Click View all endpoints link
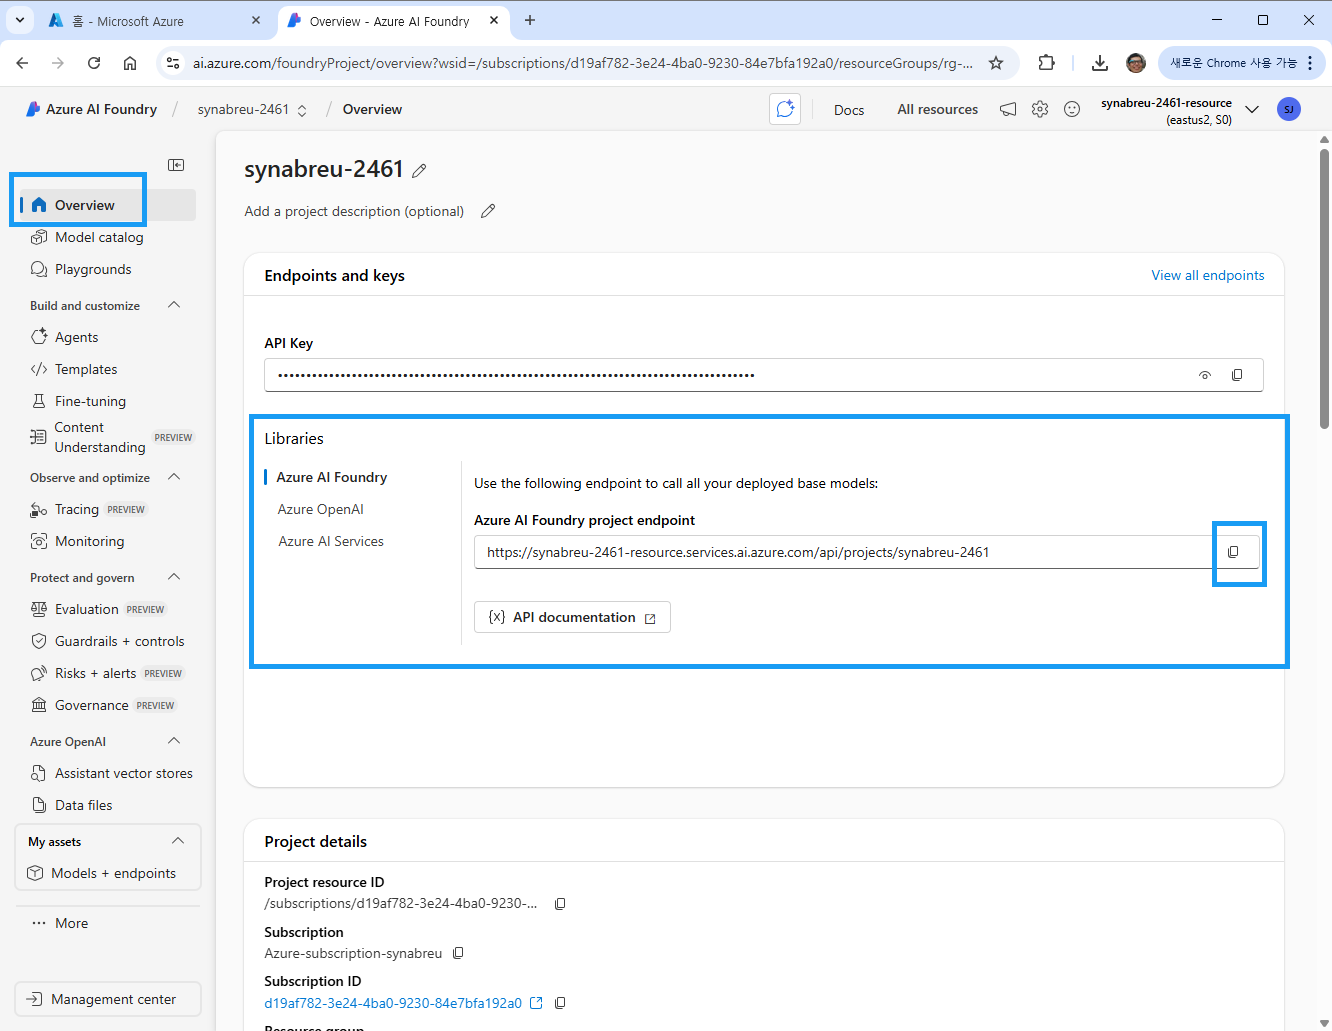 pos(1207,275)
